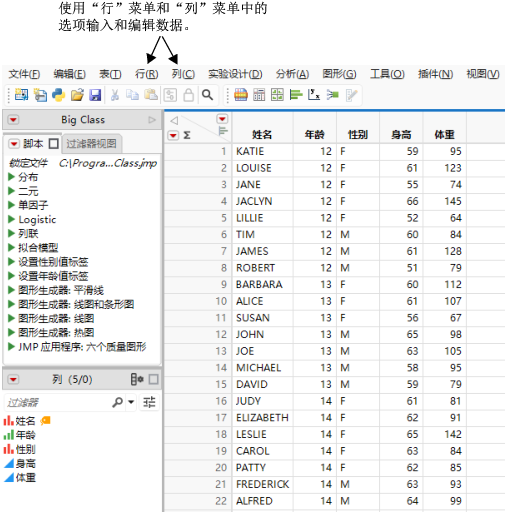Image resolution: width=507 pixels, height=514 pixels.
Task: Click the pencil edit toolbar icon
Action: coord(351,95)
